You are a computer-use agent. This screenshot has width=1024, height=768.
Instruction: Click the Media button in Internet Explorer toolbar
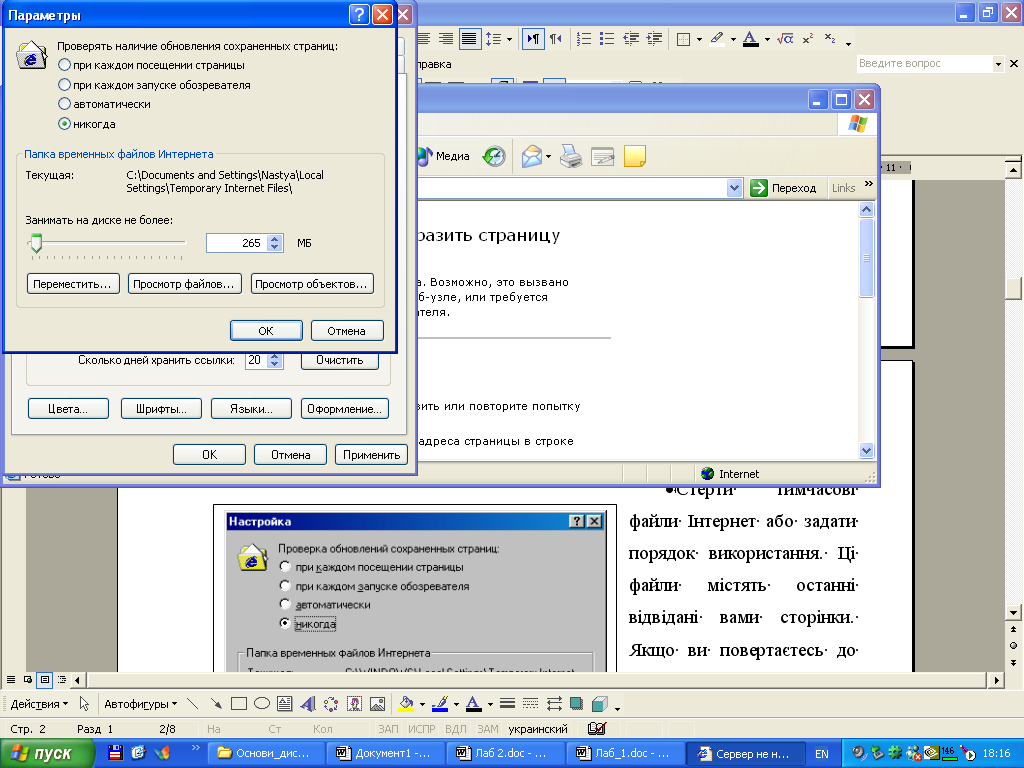444,156
